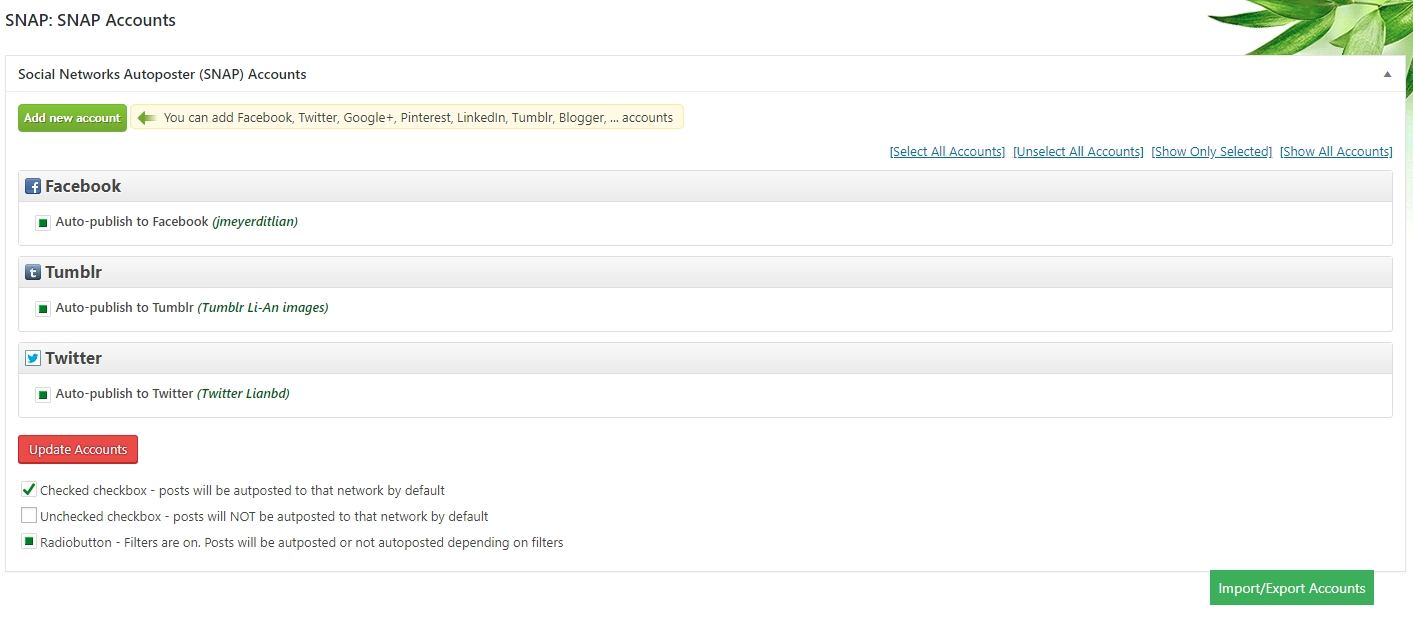Image resolution: width=1413 pixels, height=632 pixels.
Task: Click the jmeyerditlian account name
Action: (255, 222)
